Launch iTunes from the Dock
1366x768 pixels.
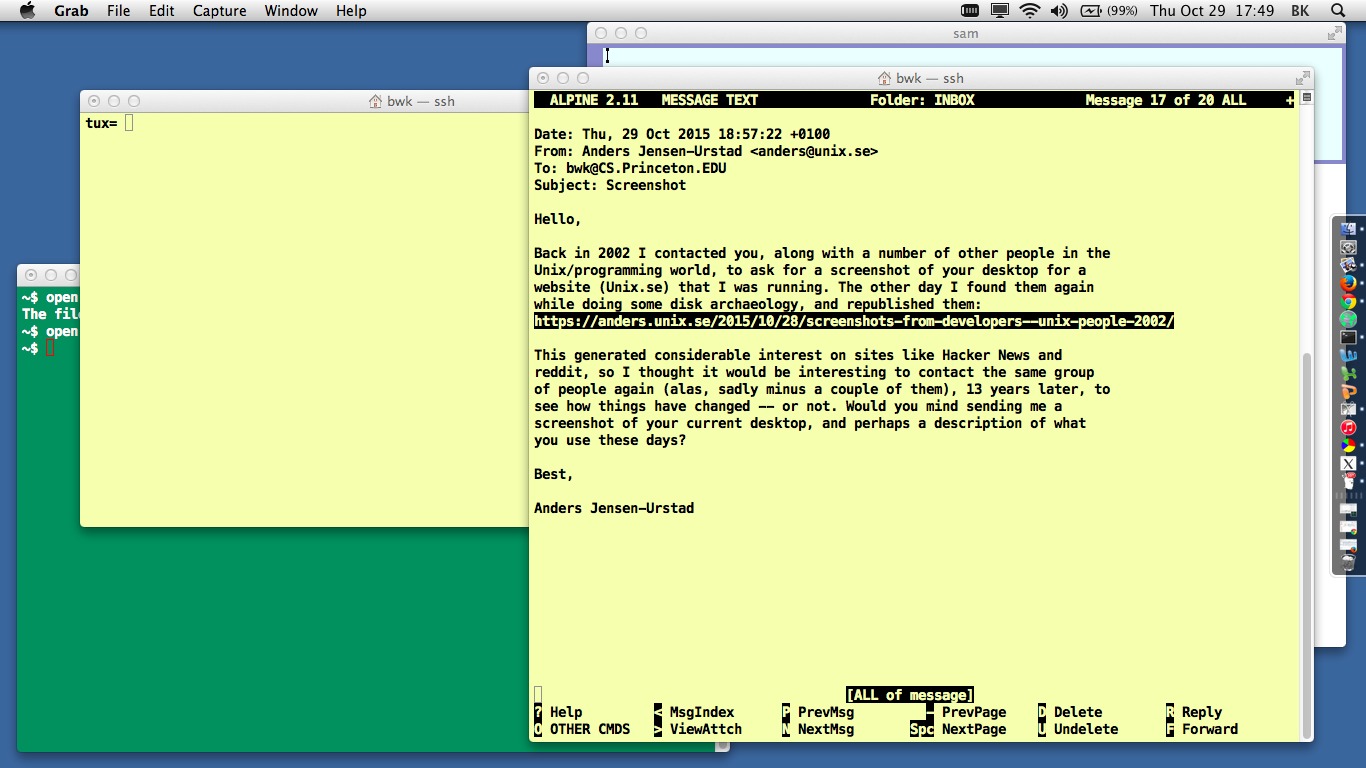(1348, 428)
